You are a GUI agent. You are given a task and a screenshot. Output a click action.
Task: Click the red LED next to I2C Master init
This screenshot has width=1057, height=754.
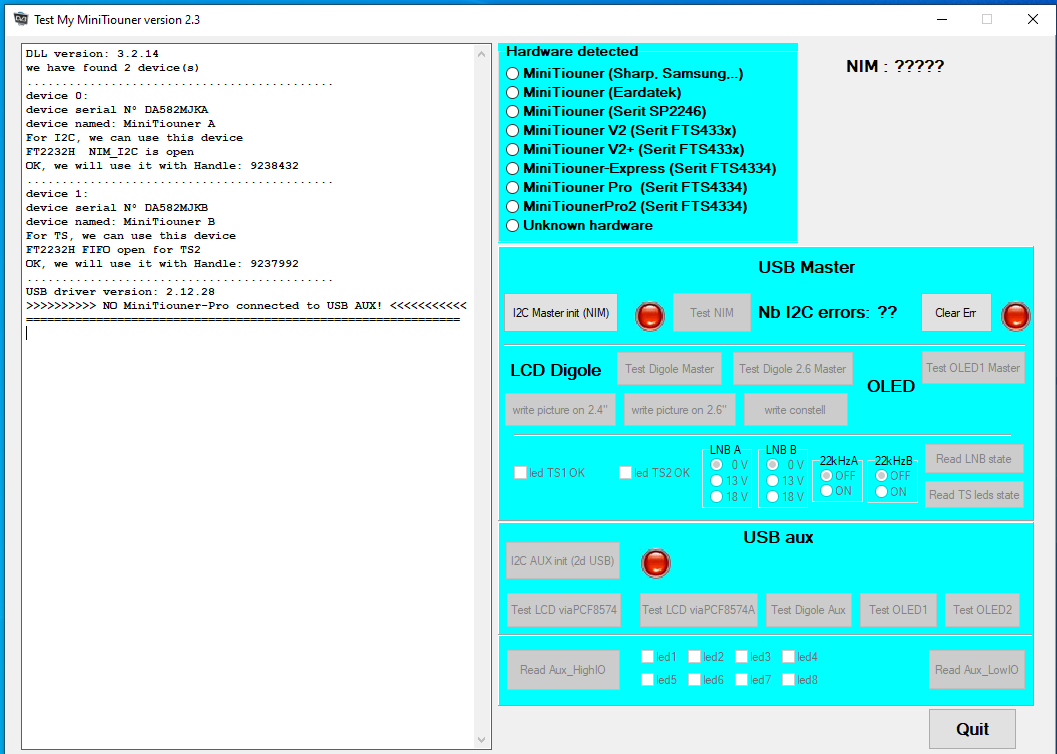651,315
